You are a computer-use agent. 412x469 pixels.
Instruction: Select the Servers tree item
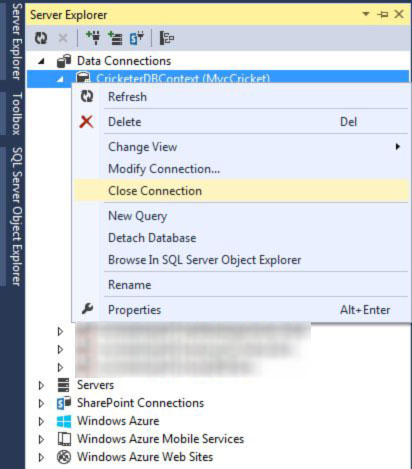point(95,385)
